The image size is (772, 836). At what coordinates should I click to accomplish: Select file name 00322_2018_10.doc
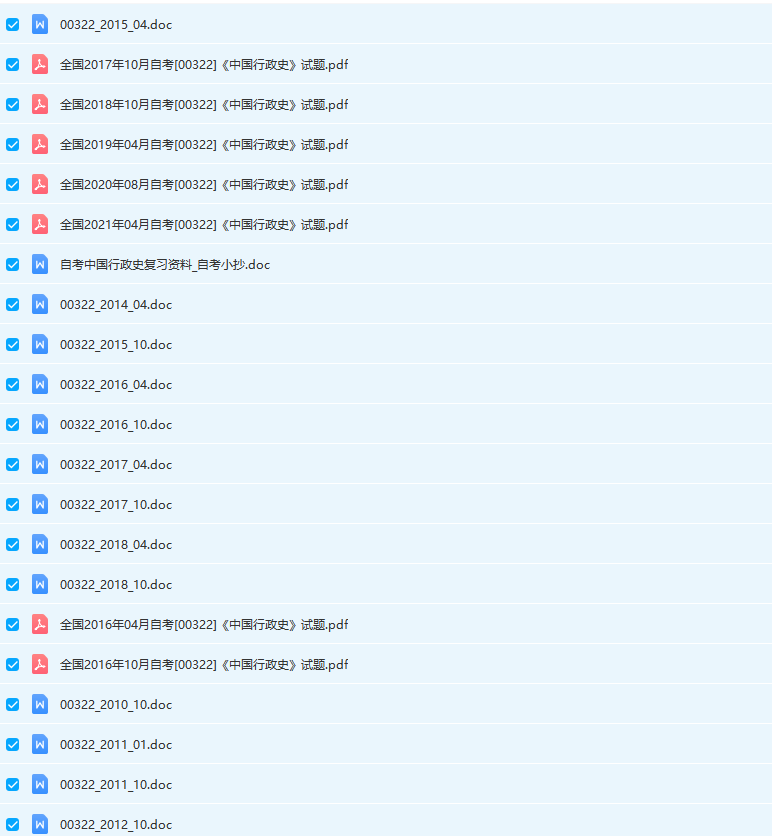click(x=116, y=584)
